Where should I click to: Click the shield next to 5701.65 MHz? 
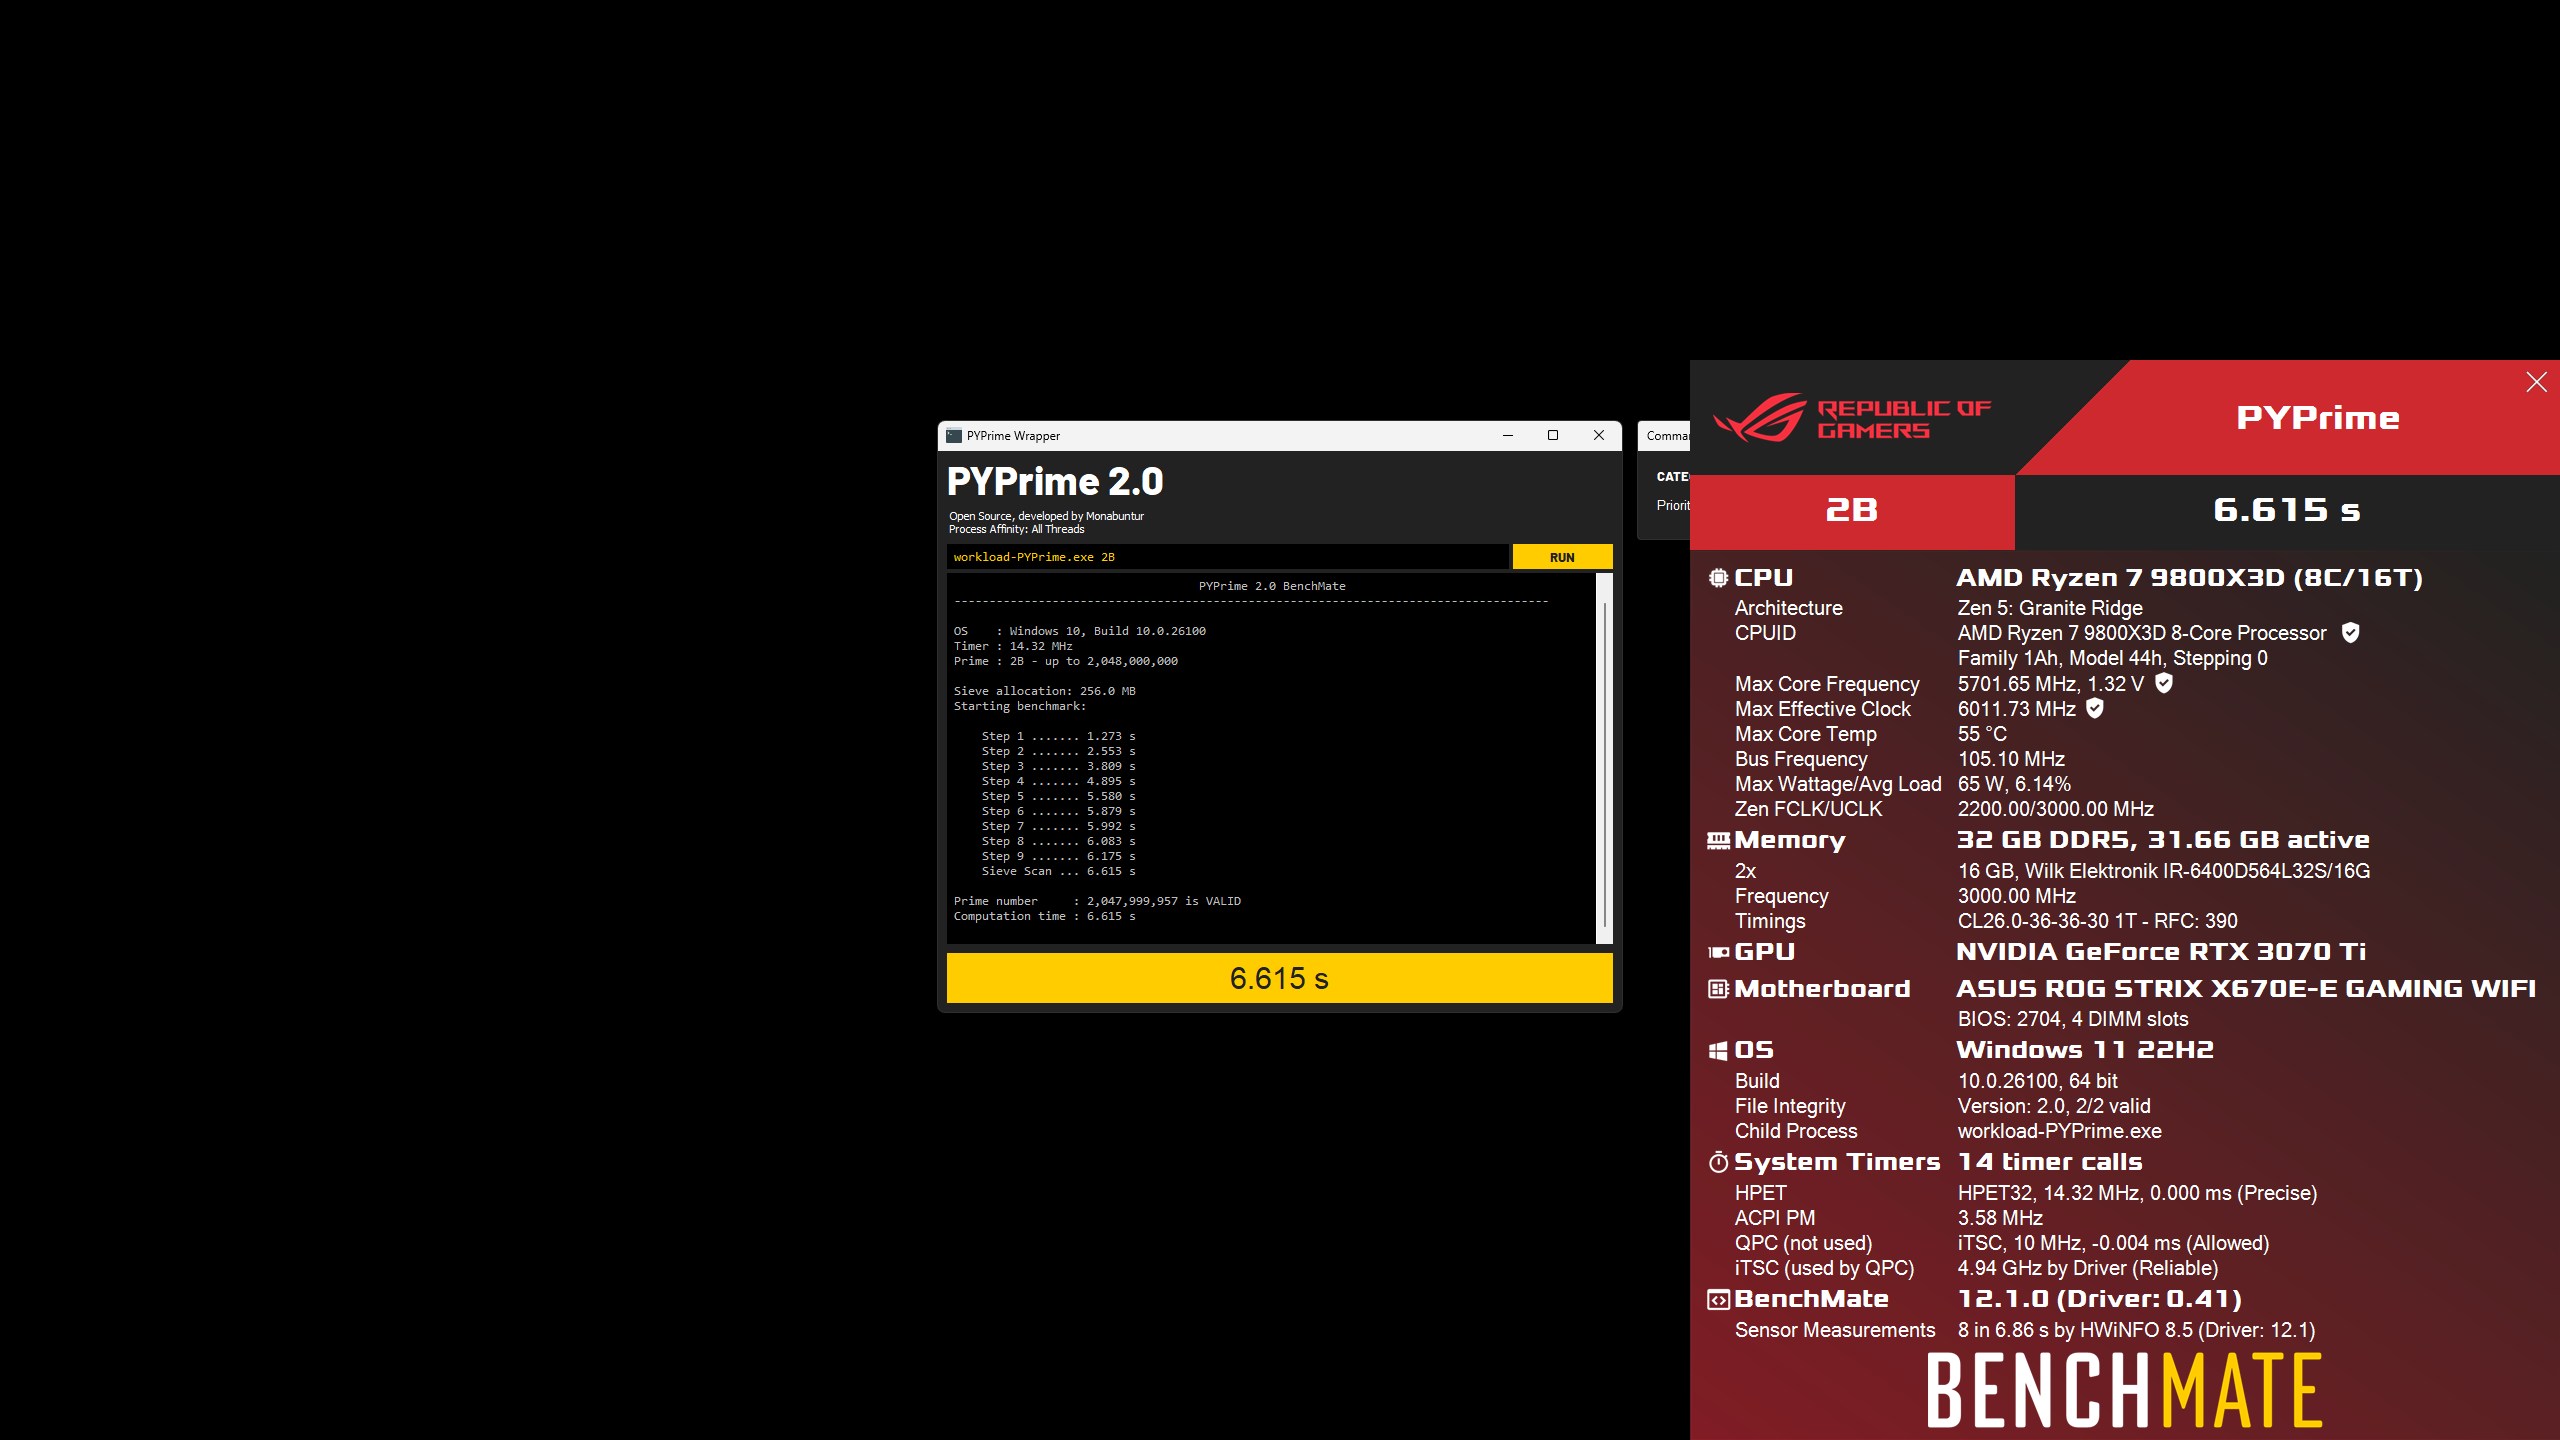[x=2164, y=683]
